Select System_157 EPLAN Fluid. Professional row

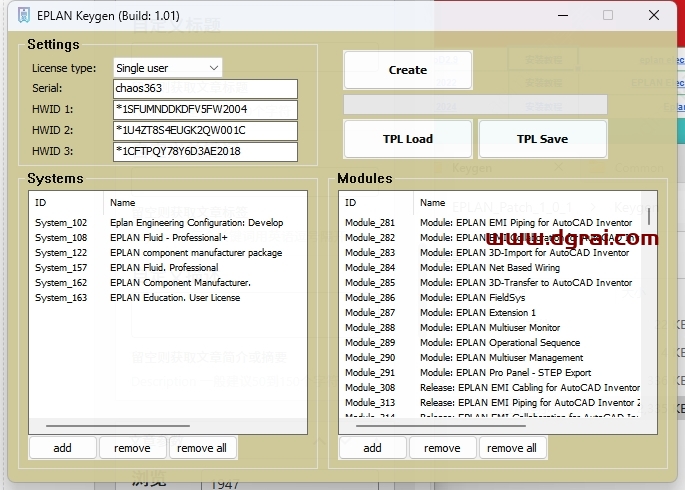(x=168, y=268)
